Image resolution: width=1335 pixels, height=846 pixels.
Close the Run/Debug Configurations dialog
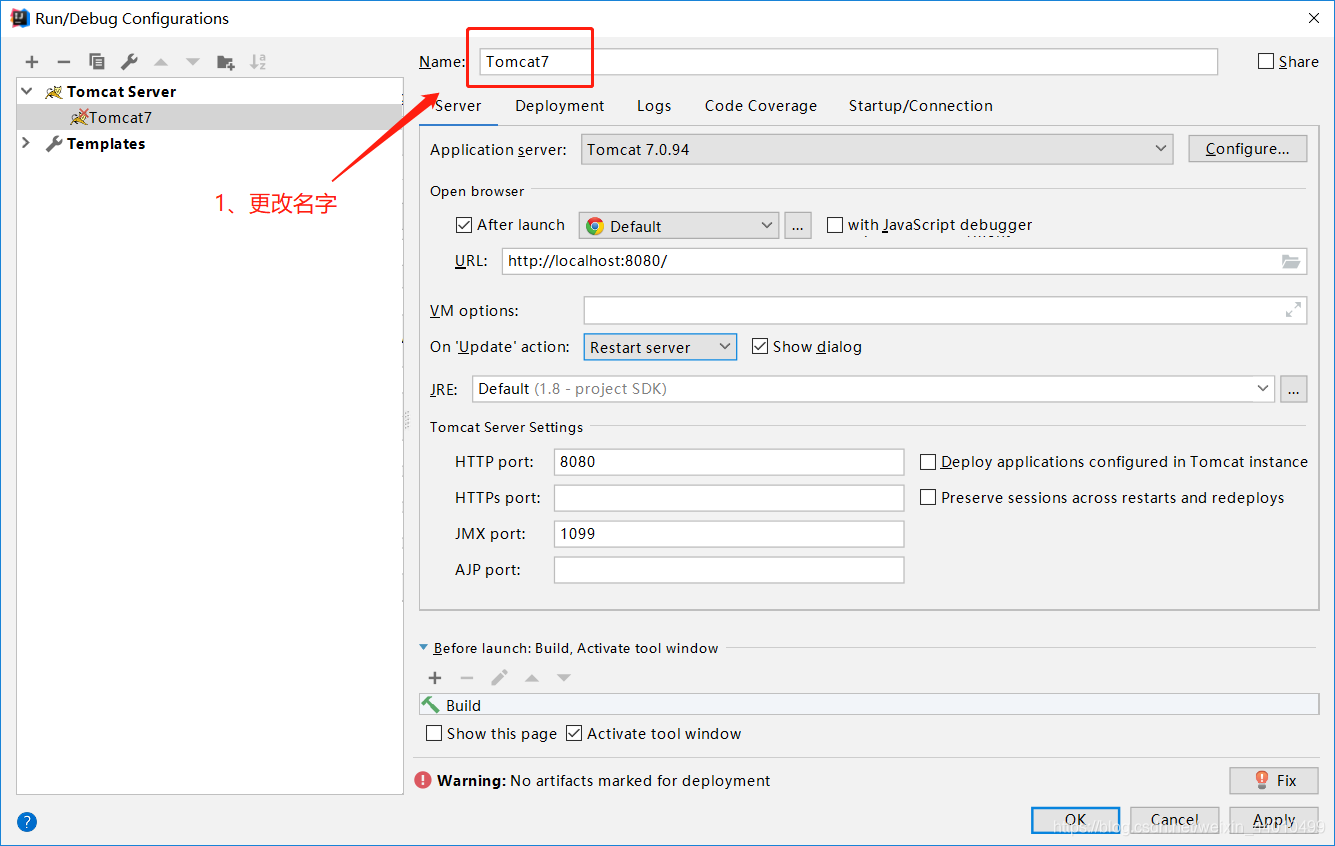[1312, 18]
